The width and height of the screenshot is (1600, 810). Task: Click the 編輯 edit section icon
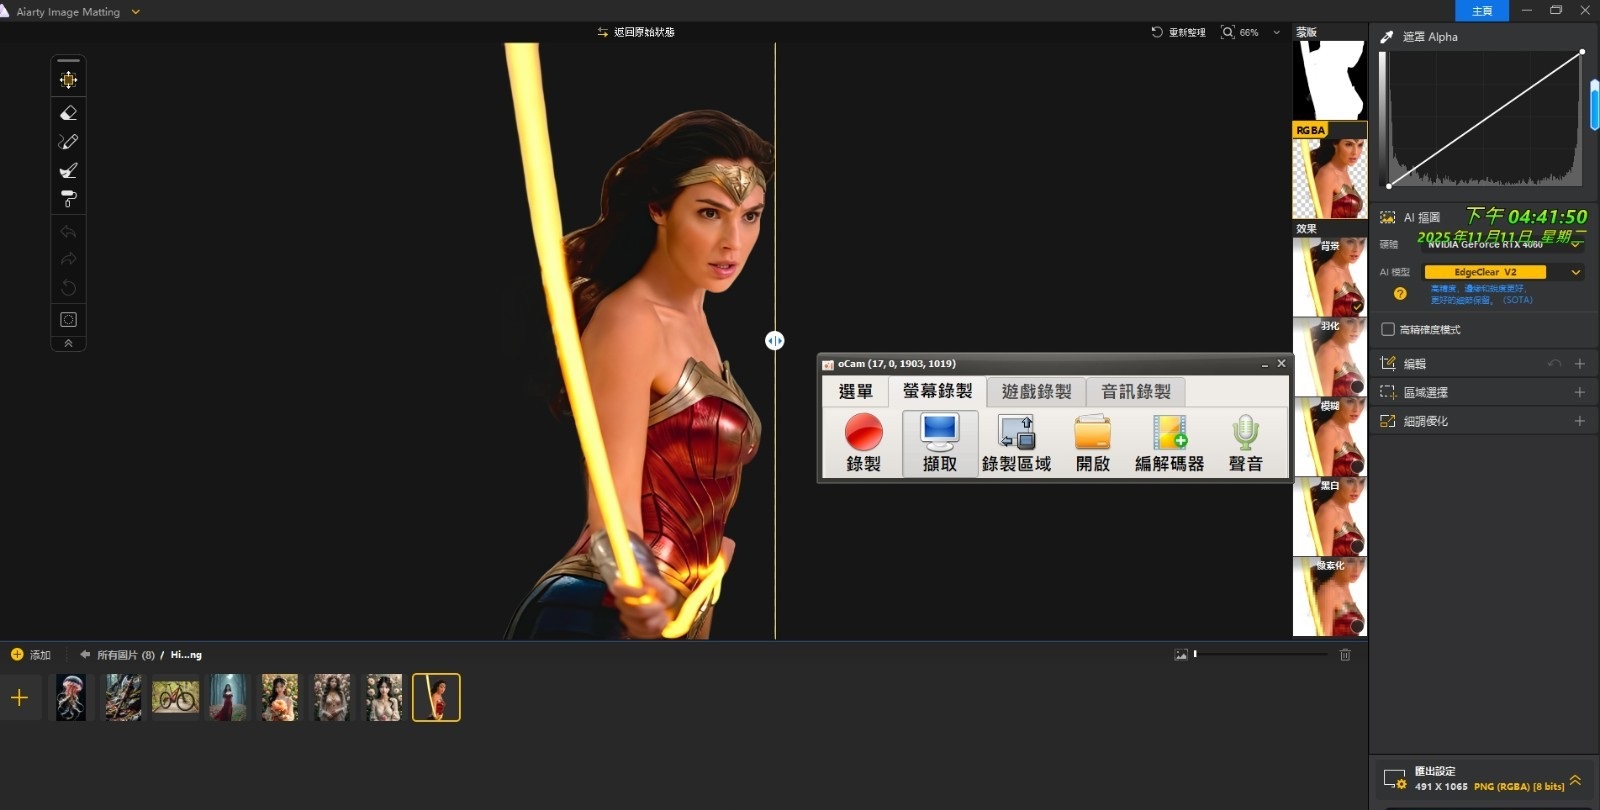pyautogui.click(x=1388, y=364)
